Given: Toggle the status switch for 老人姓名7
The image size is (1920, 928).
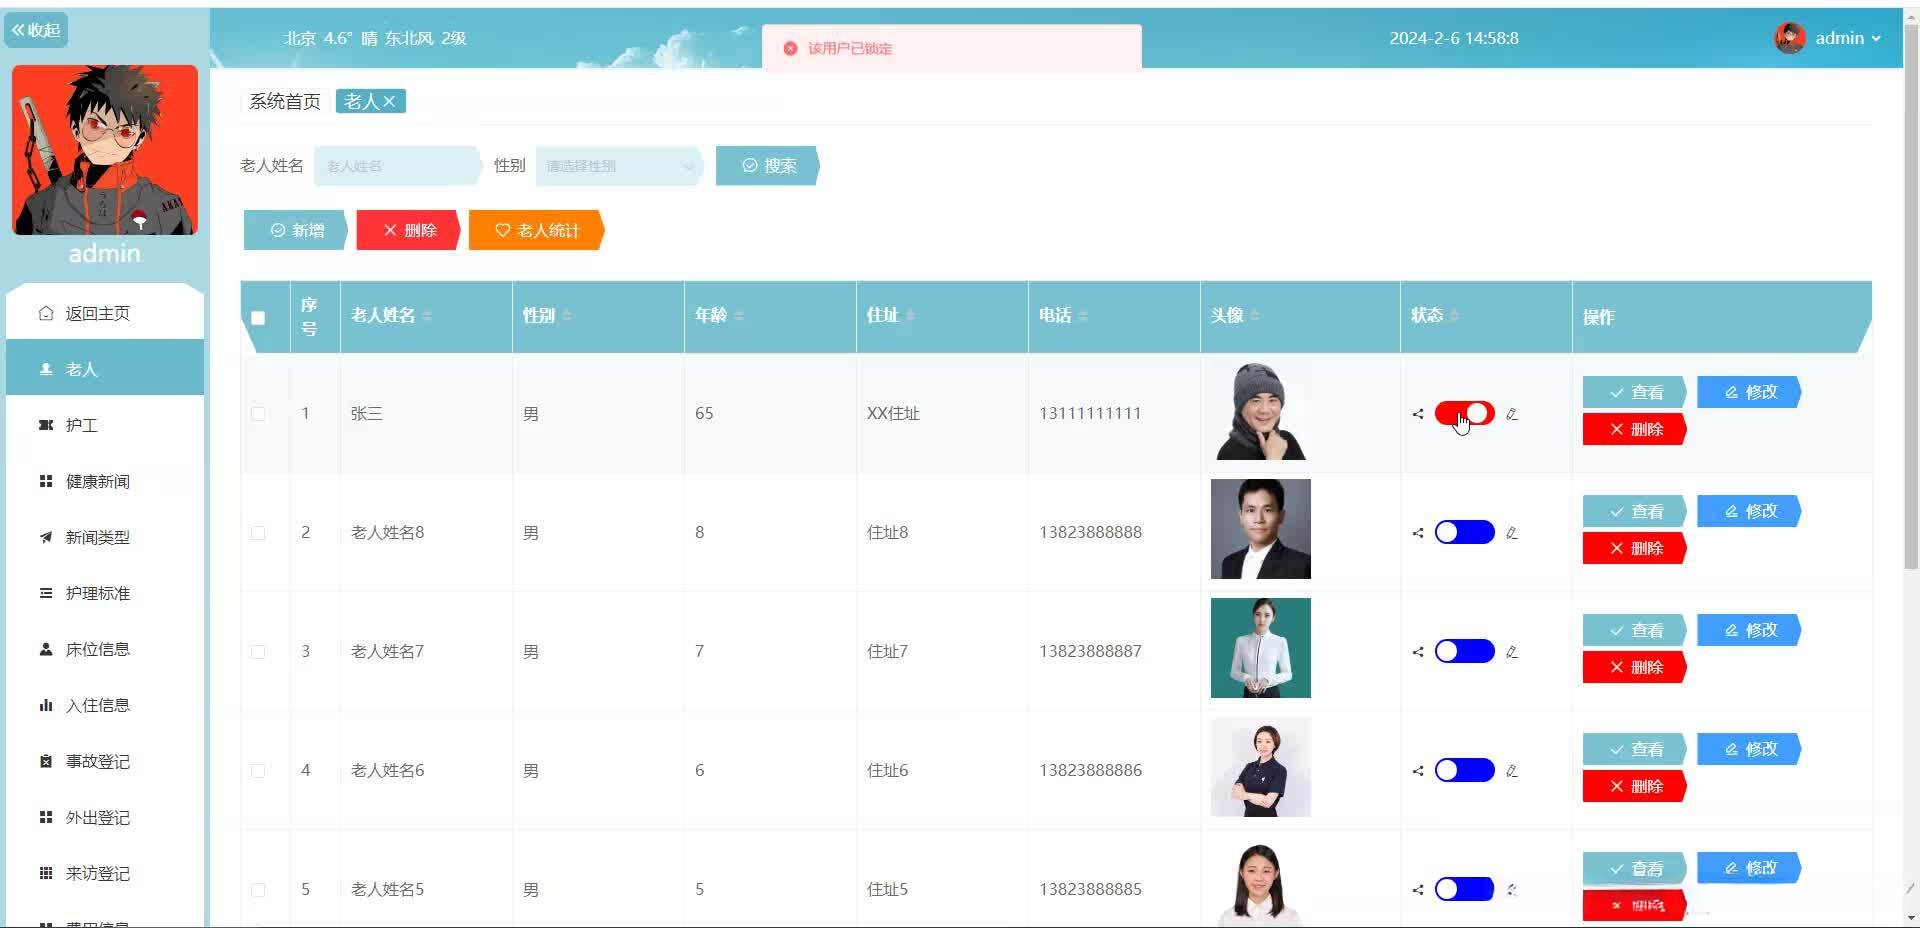Looking at the screenshot, I should pyautogui.click(x=1464, y=651).
